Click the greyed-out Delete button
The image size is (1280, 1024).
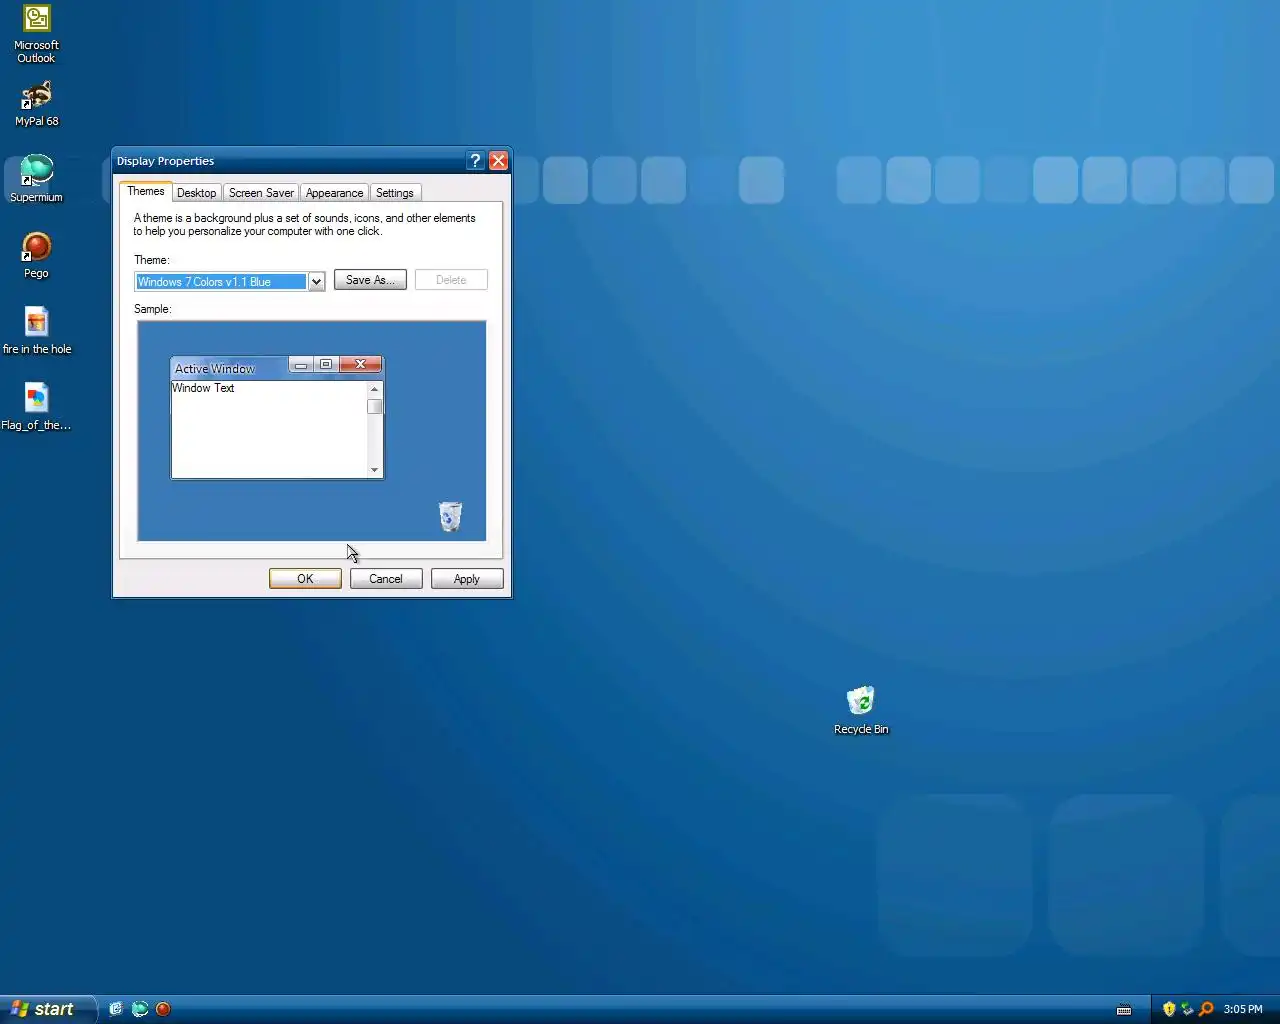pyautogui.click(x=451, y=280)
